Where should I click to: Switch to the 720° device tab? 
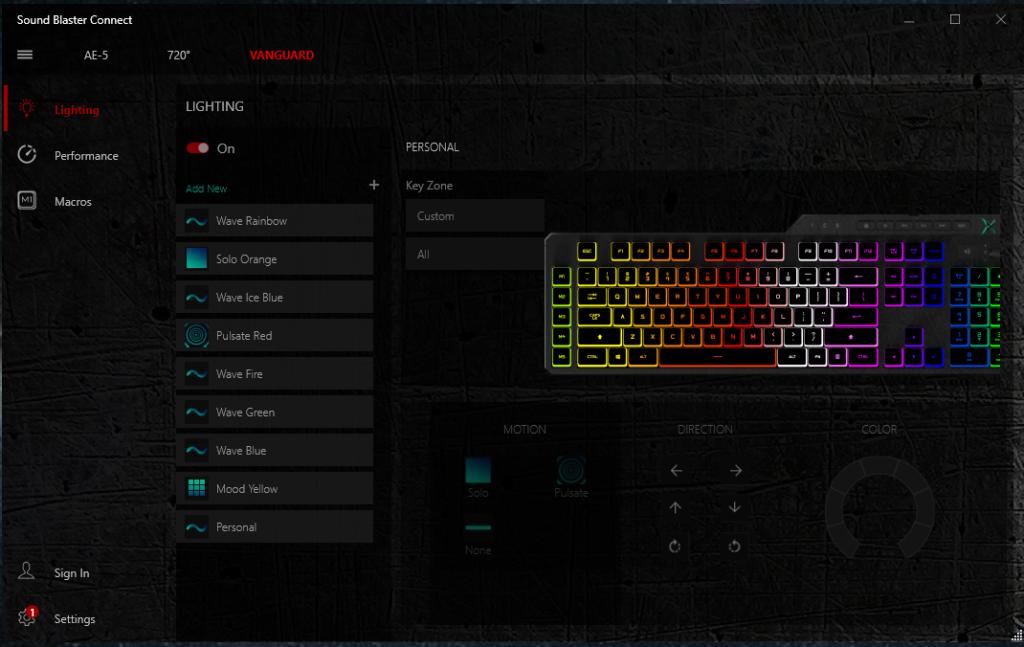pos(179,55)
